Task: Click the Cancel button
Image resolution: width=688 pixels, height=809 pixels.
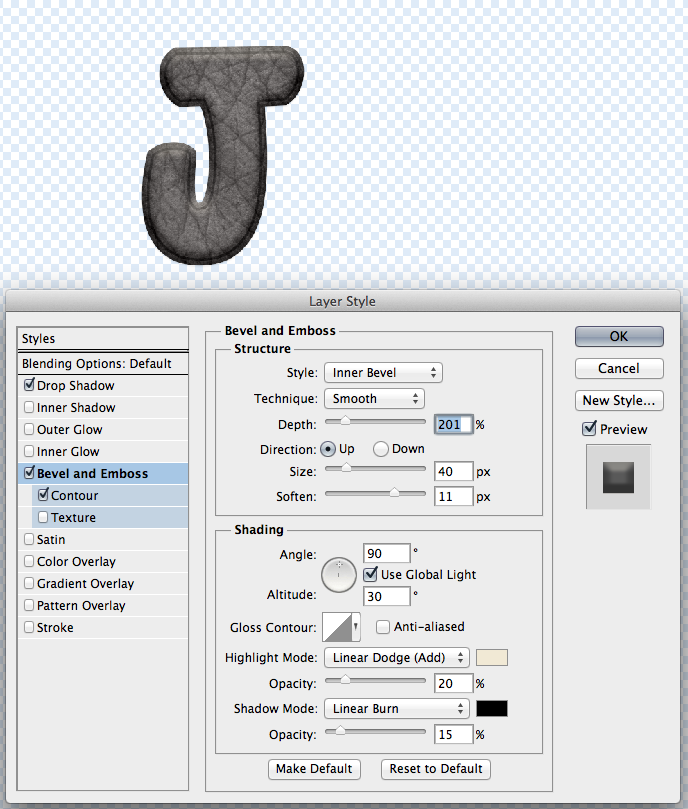Action: (x=619, y=368)
